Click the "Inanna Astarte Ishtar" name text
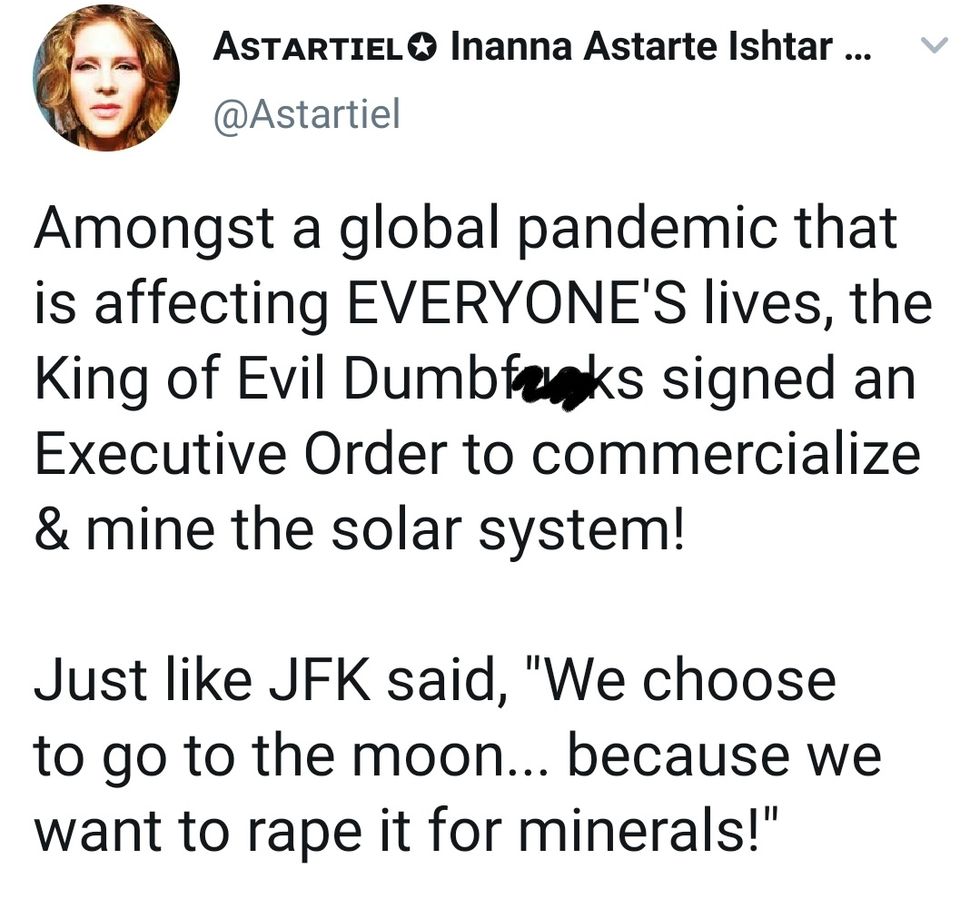The height and width of the screenshot is (907, 980). [x=642, y=46]
